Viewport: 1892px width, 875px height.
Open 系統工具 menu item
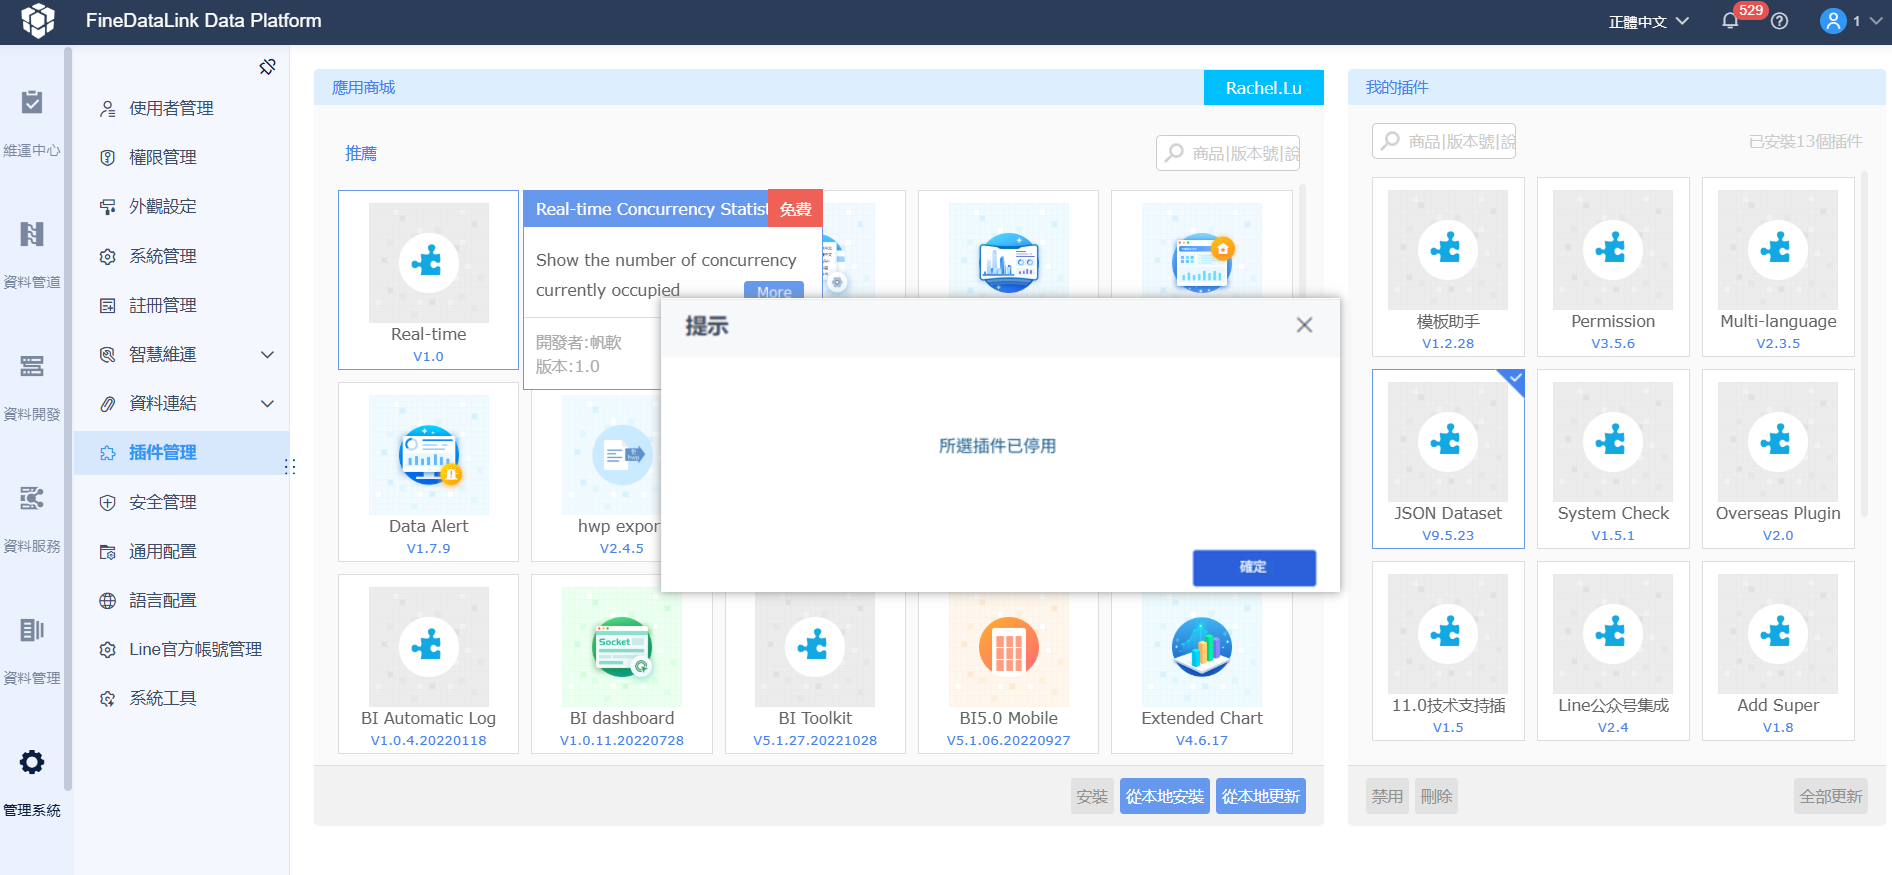[x=181, y=698]
